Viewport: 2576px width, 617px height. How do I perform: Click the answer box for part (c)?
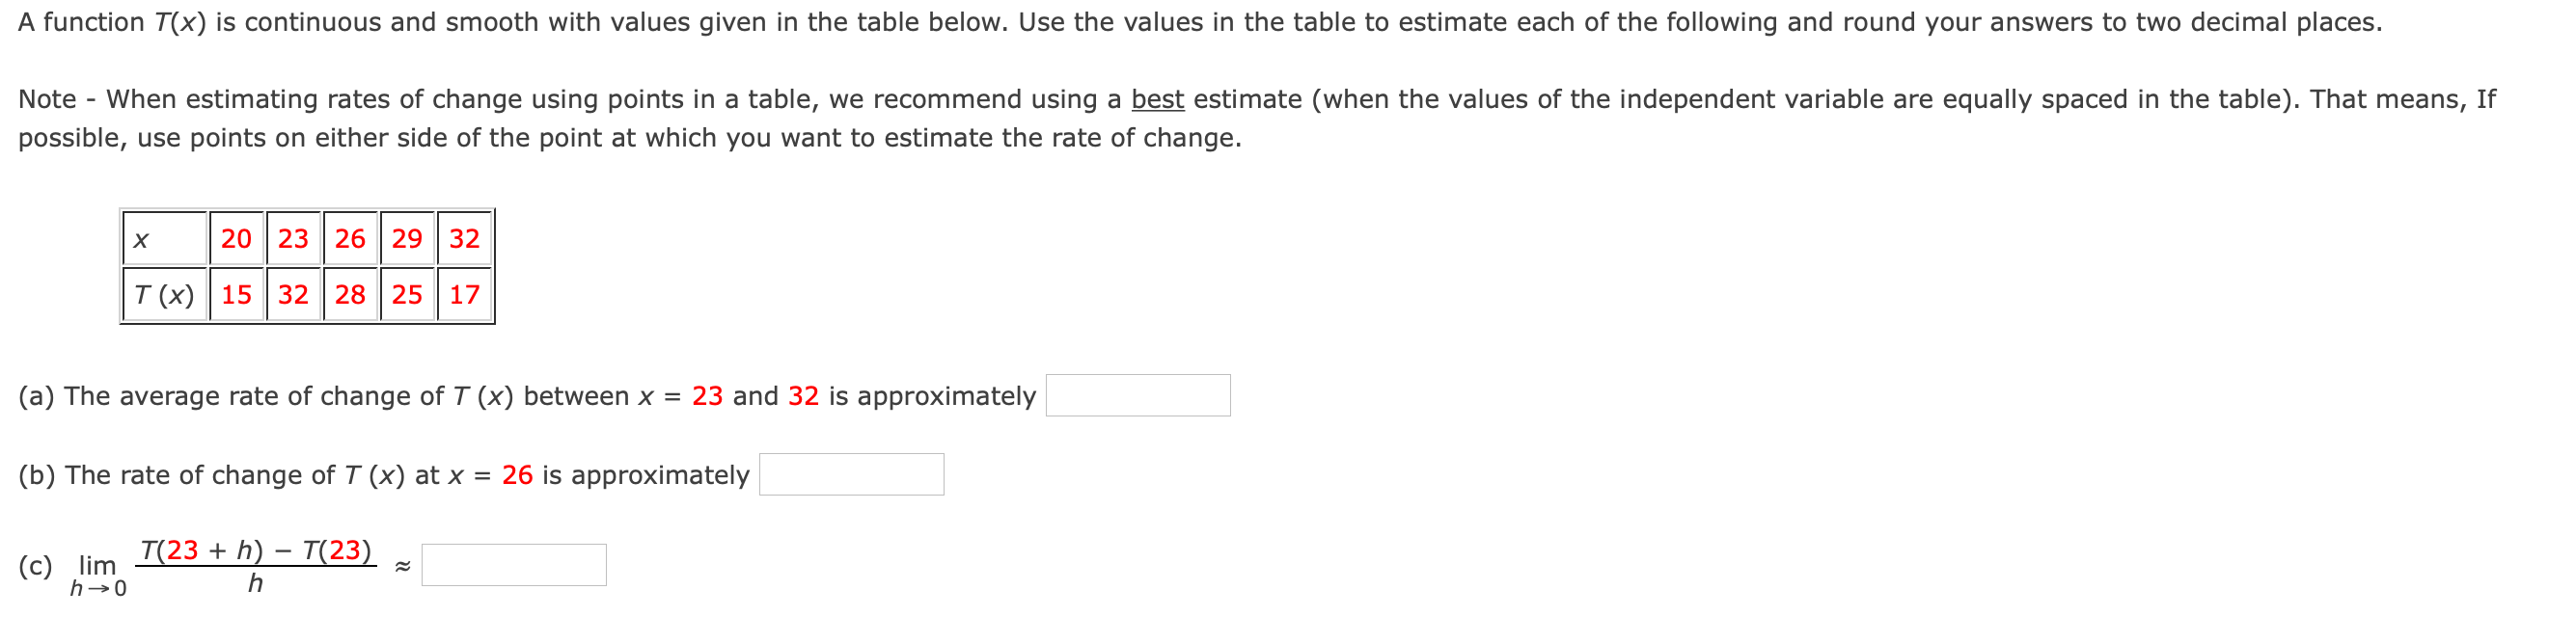tap(515, 565)
